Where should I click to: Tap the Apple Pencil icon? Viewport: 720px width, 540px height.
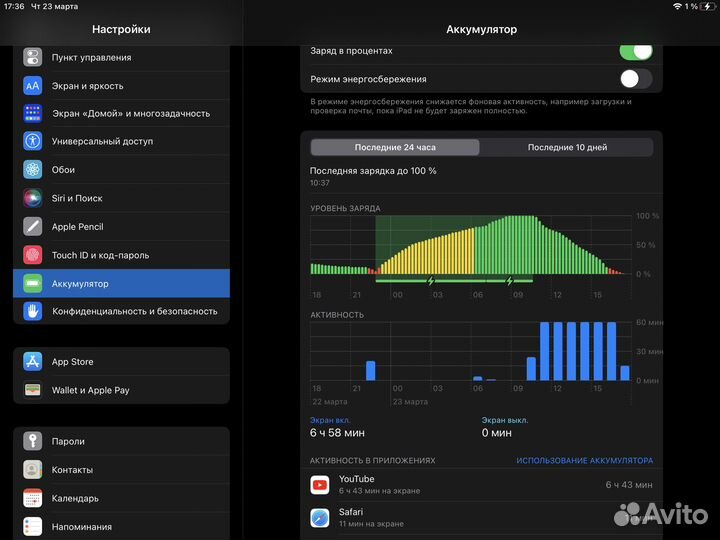click(x=33, y=227)
